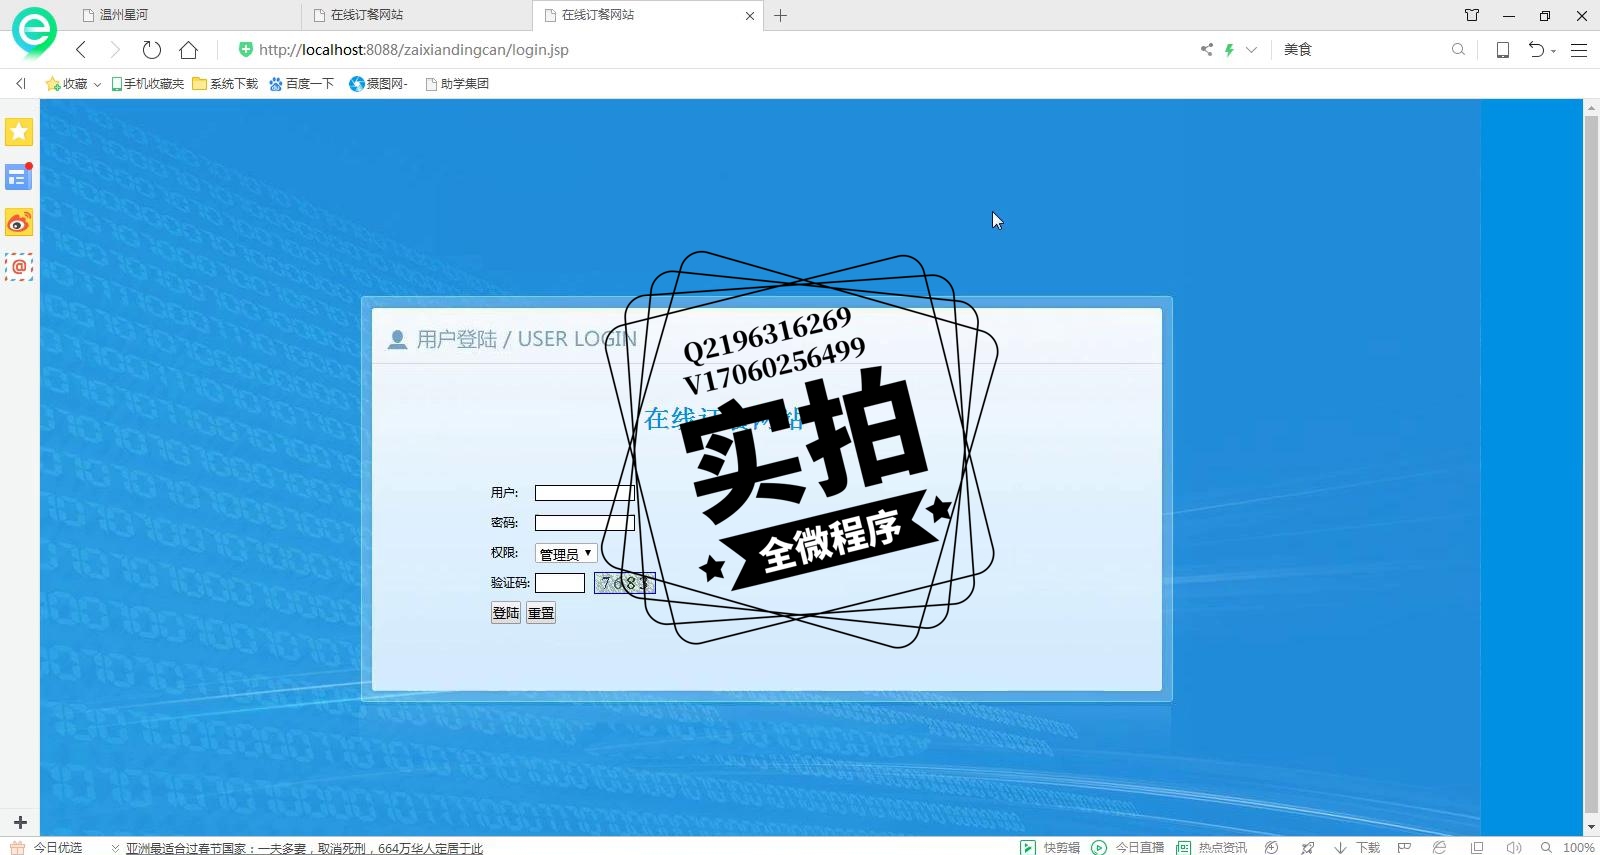Image resolution: width=1600 pixels, height=855 pixels.
Task: Open 热点资讯 hot news in status bar
Action: pyautogui.click(x=1212, y=847)
